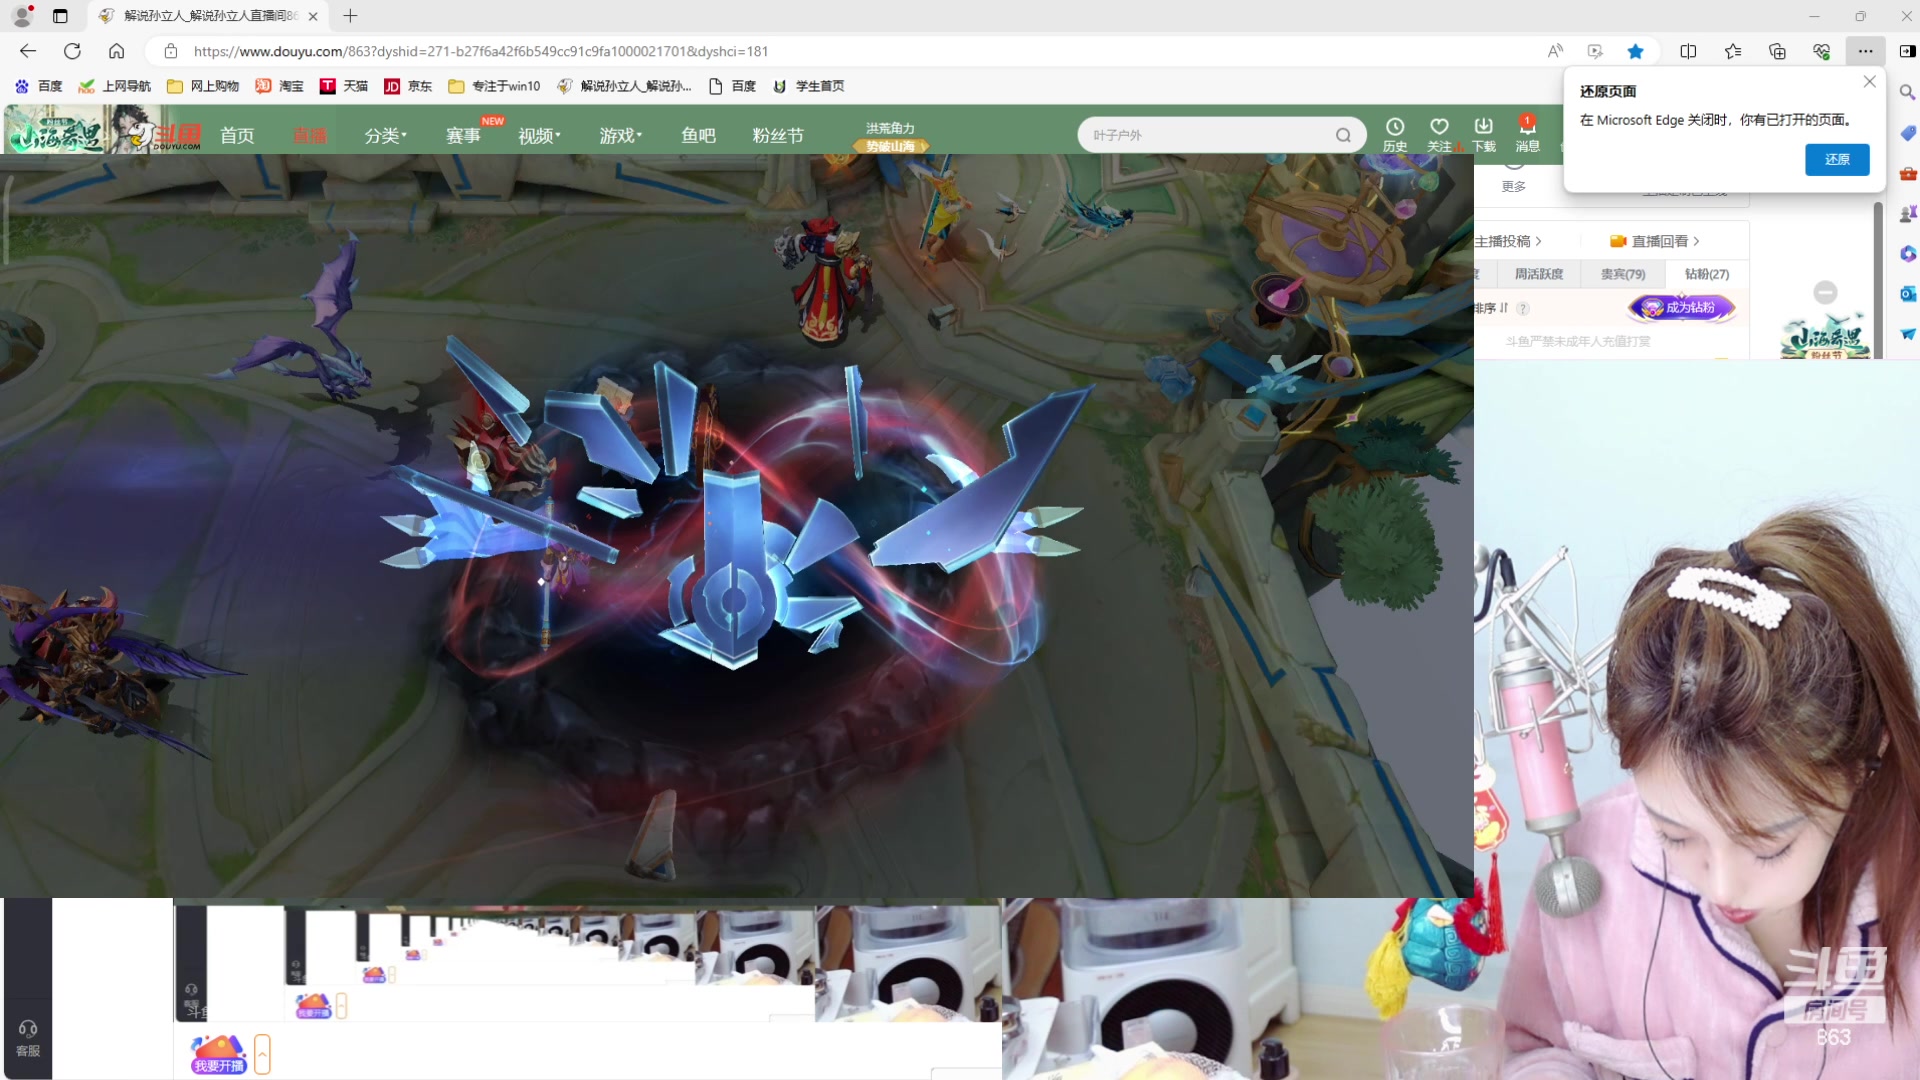Open sidebar games chess icon

point(1907,213)
